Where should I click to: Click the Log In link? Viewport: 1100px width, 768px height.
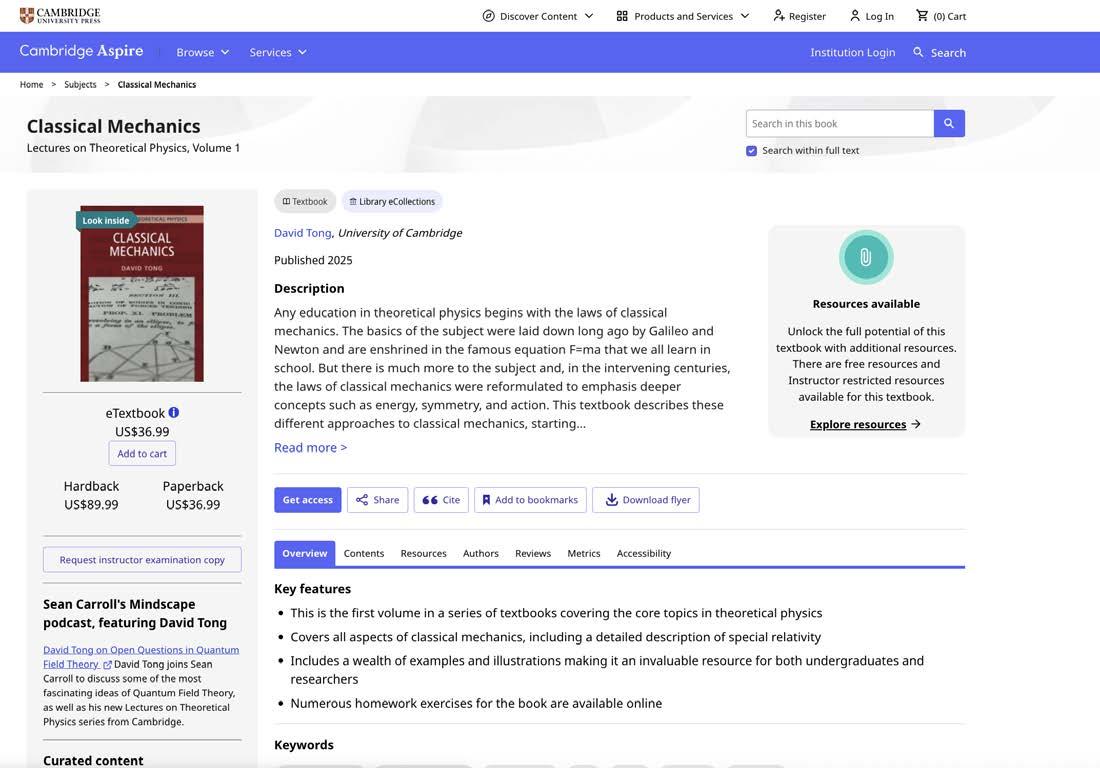coord(871,16)
